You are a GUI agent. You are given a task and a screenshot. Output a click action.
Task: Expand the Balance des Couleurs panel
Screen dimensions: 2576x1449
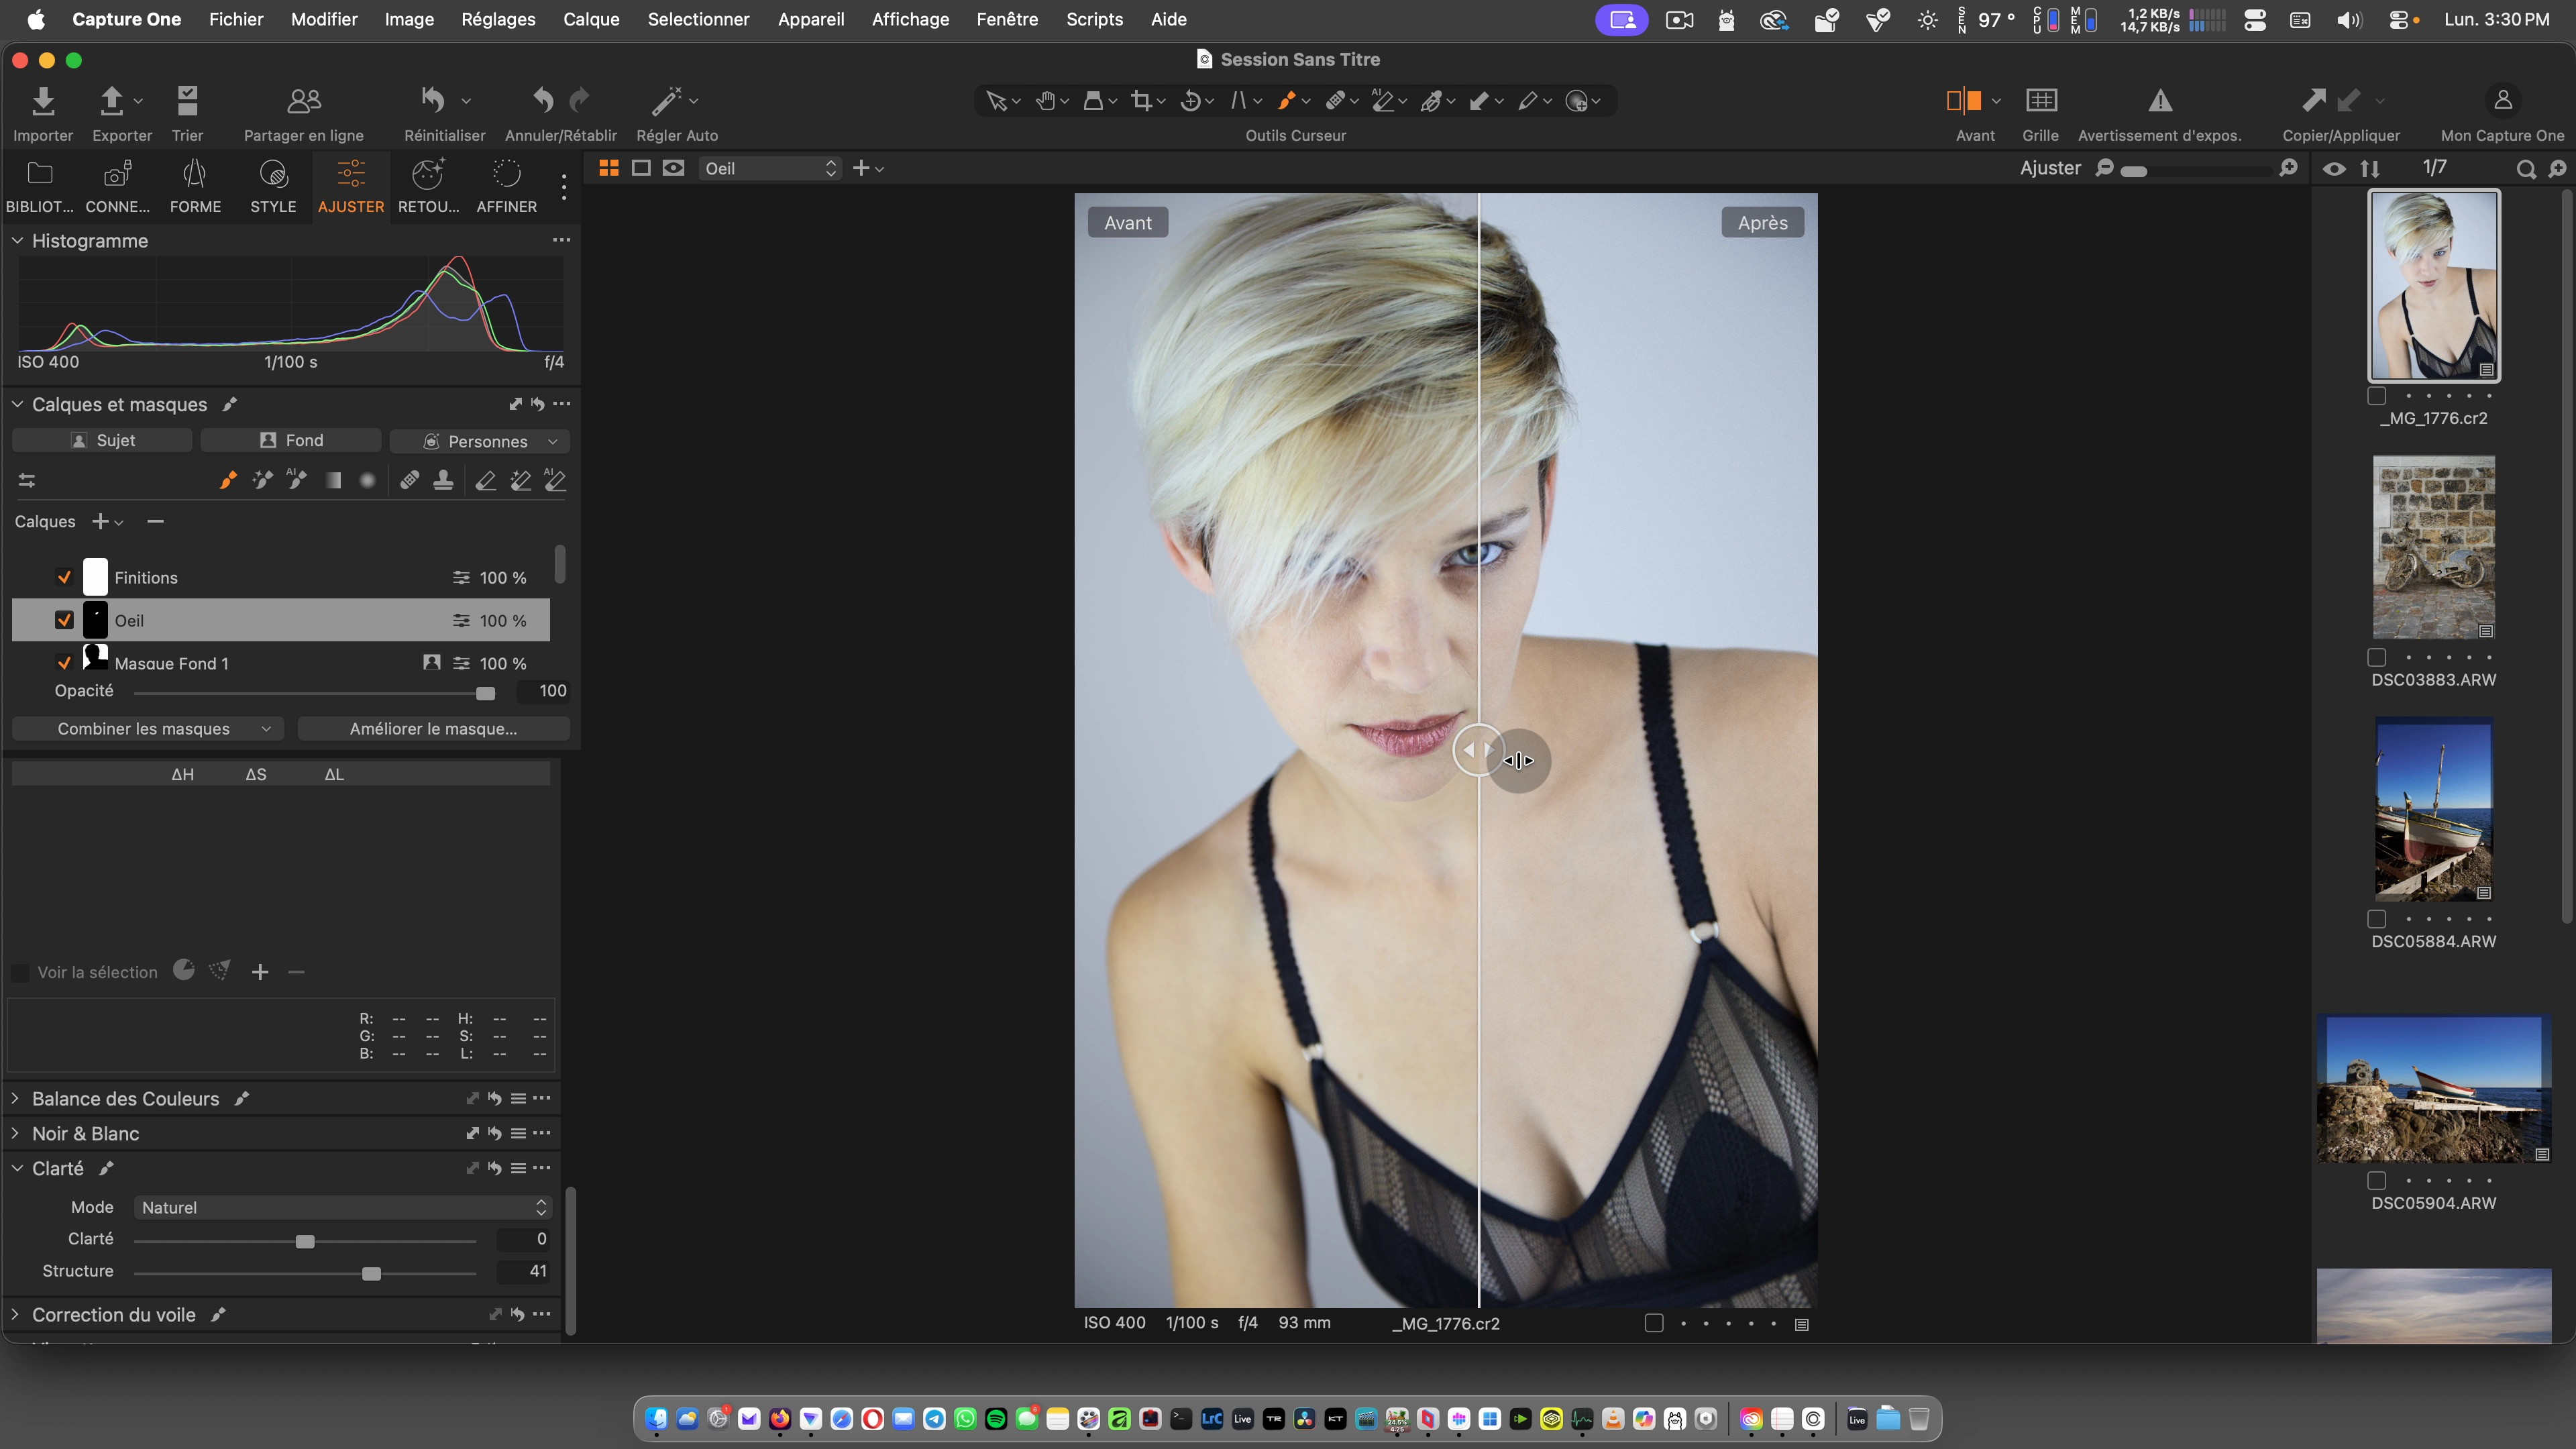16,1098
